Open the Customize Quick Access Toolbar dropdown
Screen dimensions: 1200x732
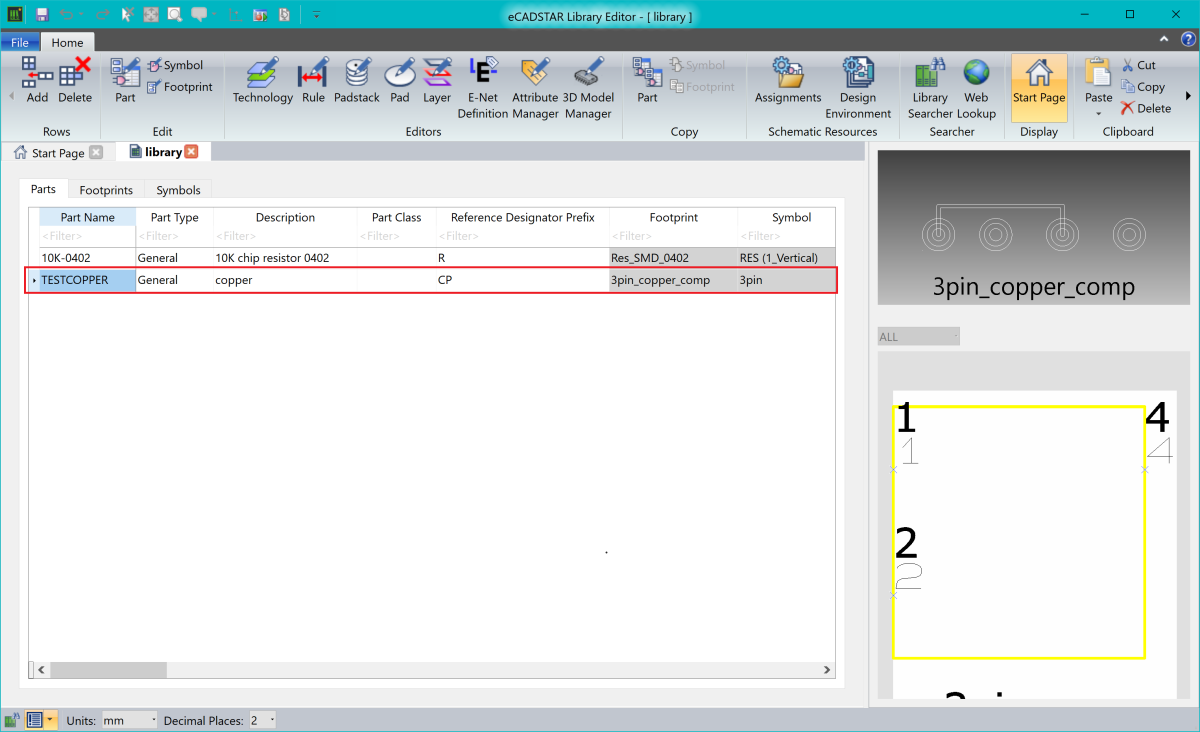point(315,15)
